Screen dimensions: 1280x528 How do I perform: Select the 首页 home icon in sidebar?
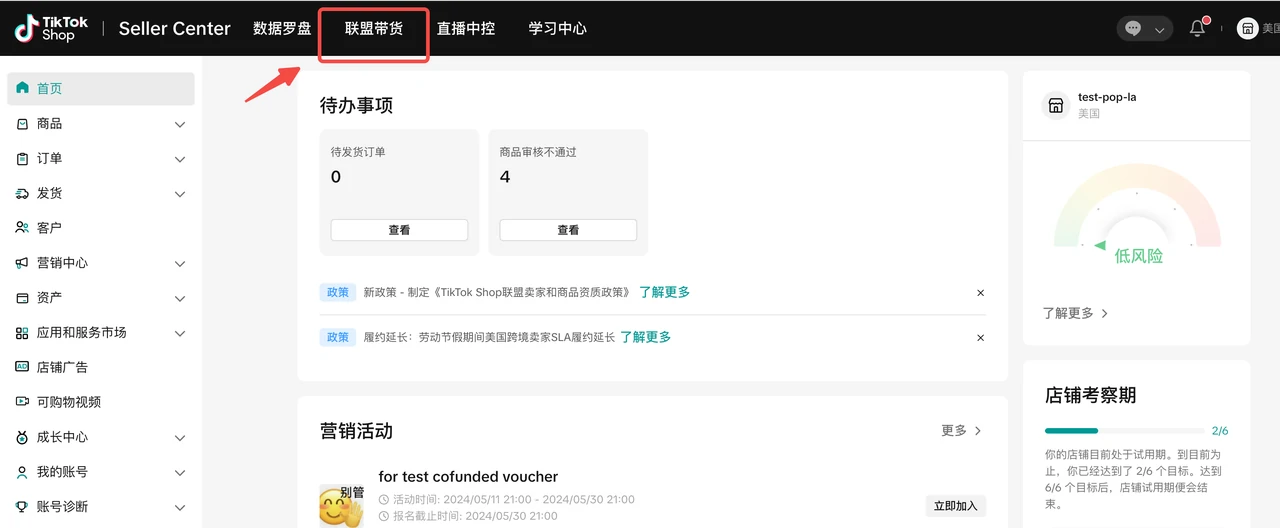pos(23,88)
